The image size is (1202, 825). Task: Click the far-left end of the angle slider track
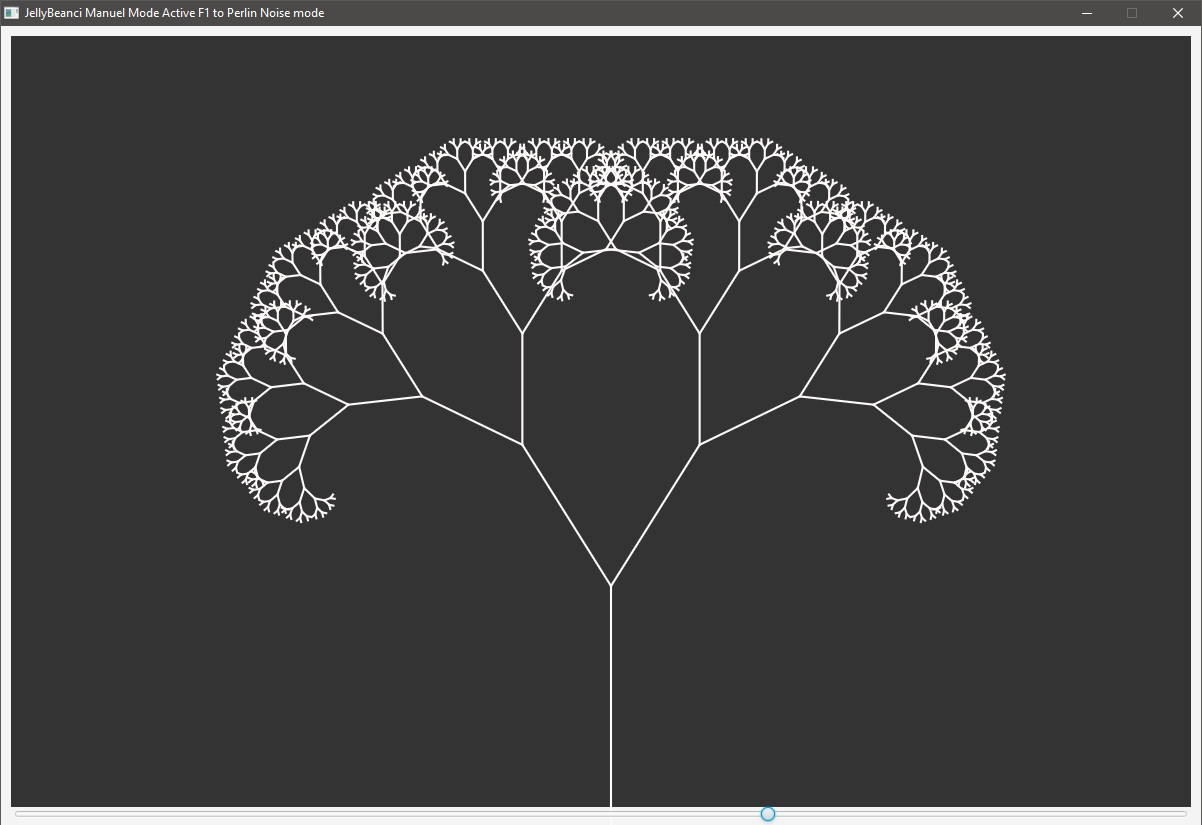point(18,814)
